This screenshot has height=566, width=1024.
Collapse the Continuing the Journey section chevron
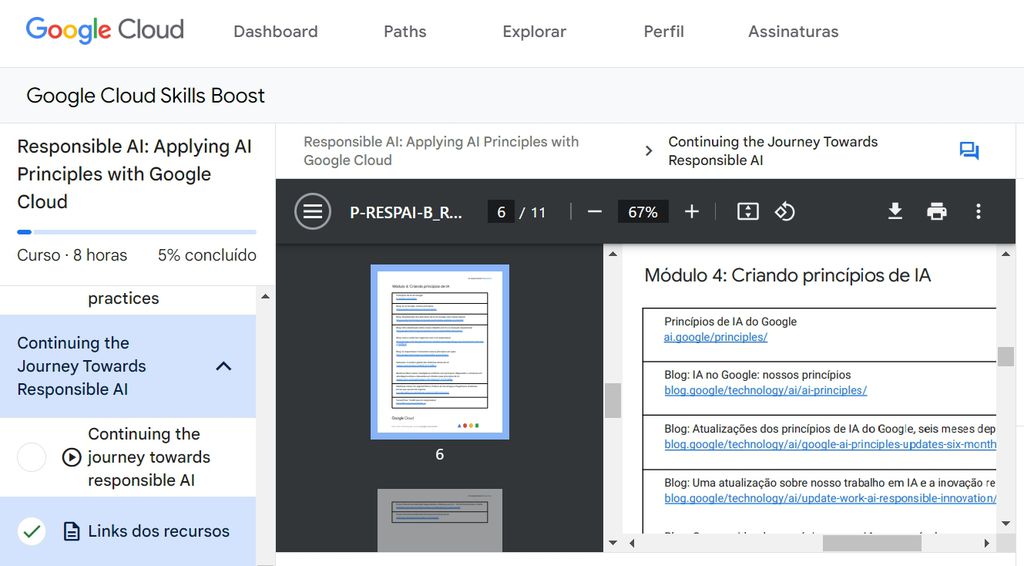pos(223,366)
